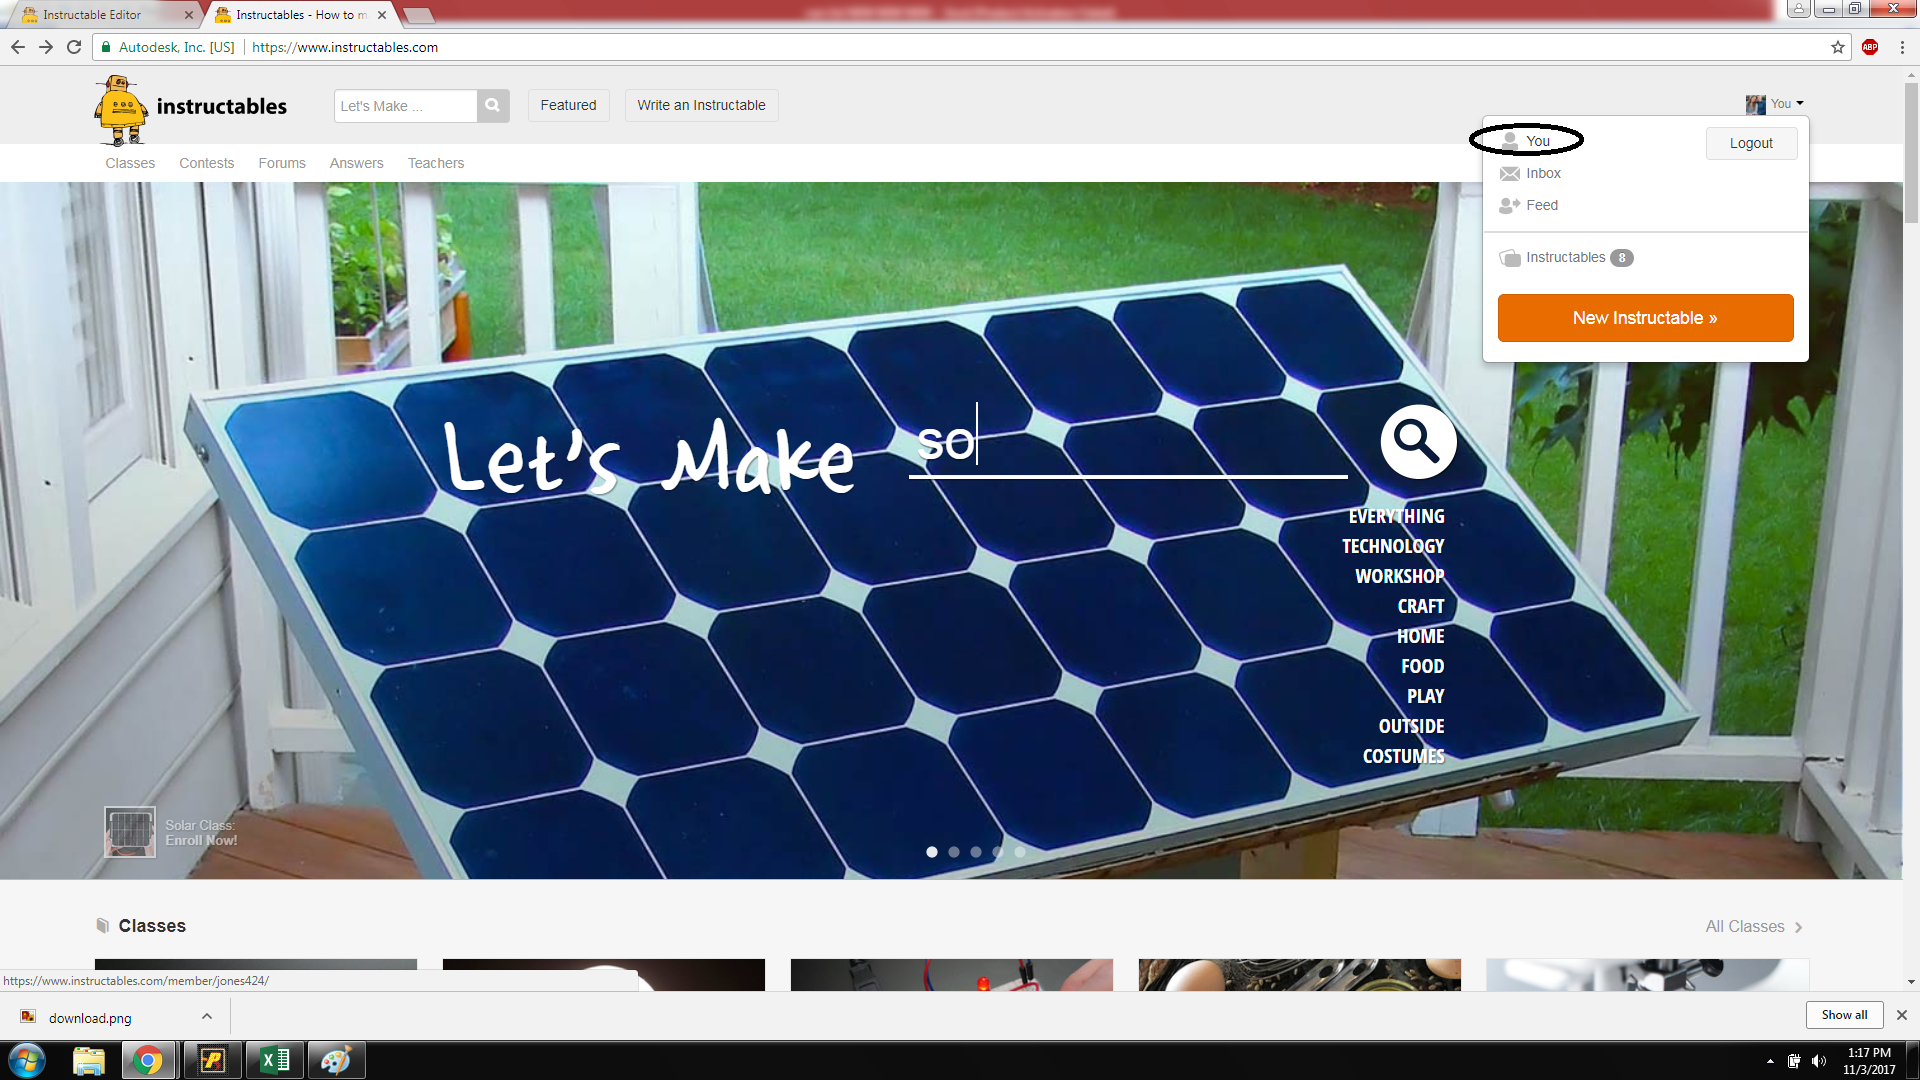The height and width of the screenshot is (1080, 1920).
Task: Select the first carousel dot
Action: pos(932,852)
